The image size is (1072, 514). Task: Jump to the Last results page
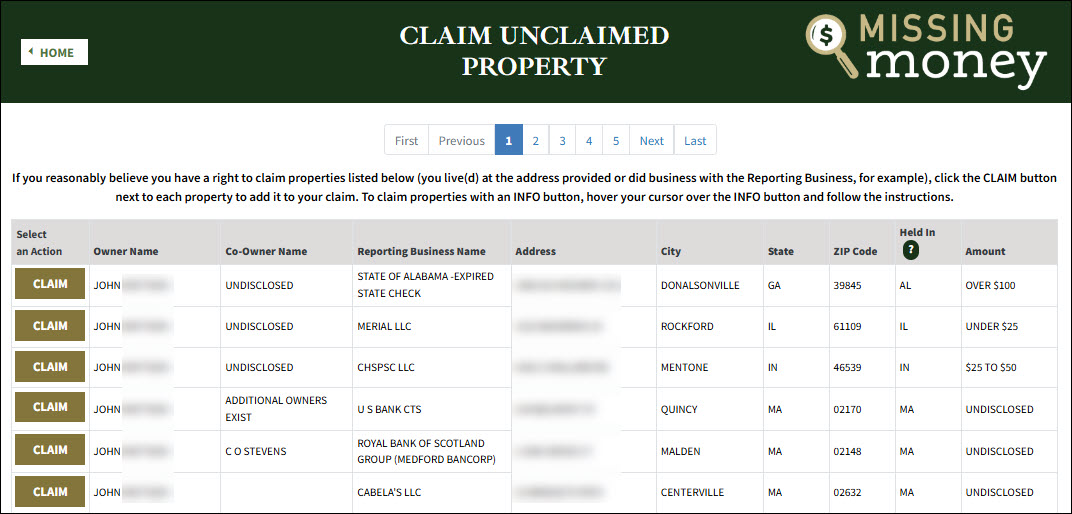tap(695, 141)
